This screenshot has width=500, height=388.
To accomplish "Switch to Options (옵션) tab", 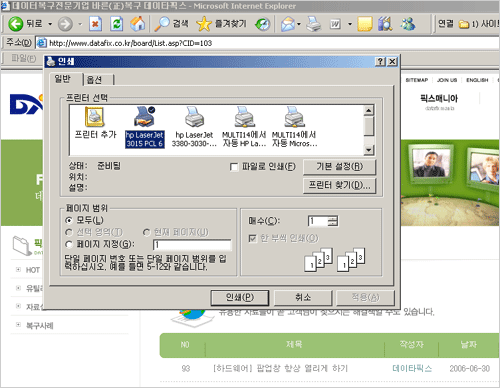I will [x=98, y=80].
